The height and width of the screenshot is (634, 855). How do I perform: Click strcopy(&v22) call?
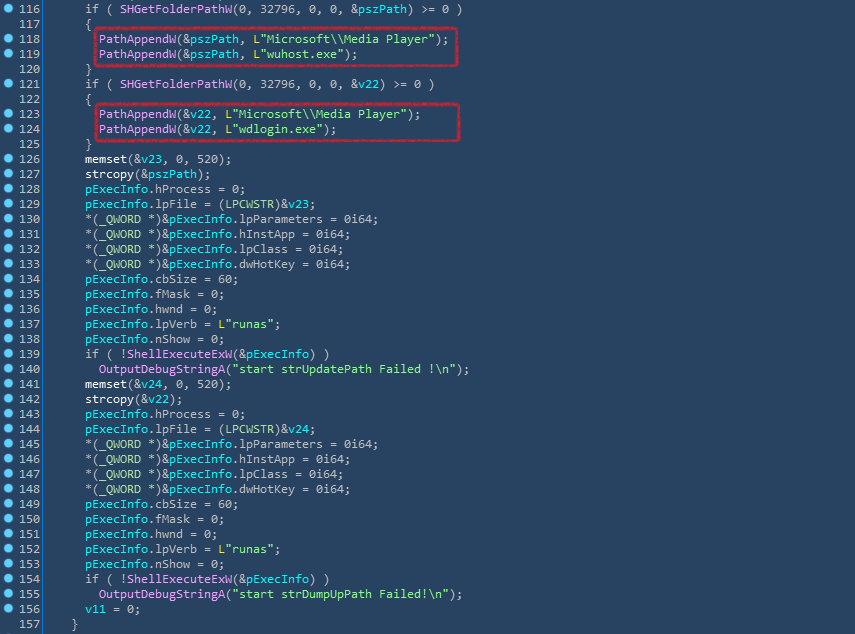(134, 399)
